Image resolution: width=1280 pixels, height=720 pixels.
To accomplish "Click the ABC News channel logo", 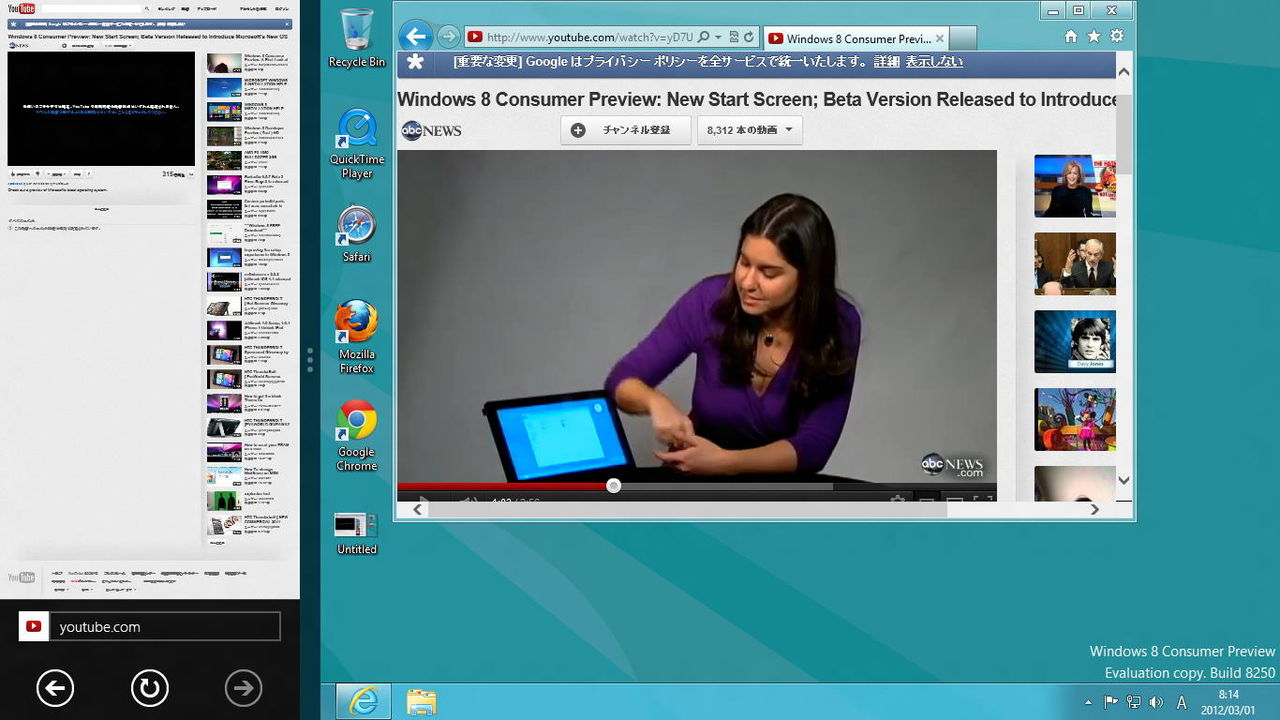I will [431, 130].
